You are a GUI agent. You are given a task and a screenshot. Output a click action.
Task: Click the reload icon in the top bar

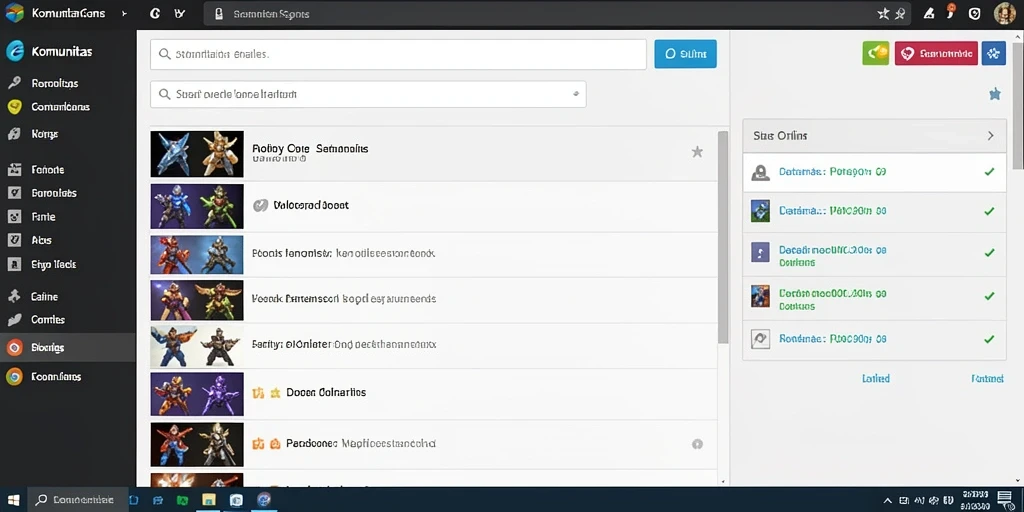click(x=155, y=13)
